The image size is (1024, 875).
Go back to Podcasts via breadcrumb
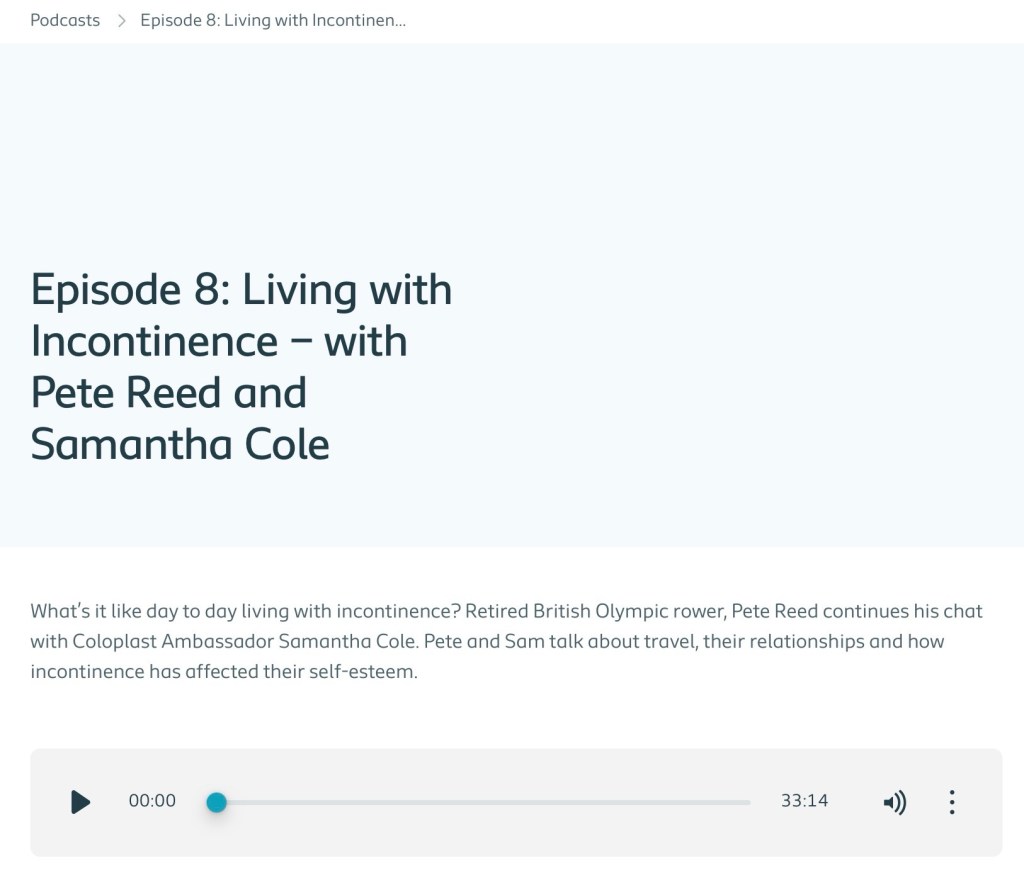pos(65,20)
